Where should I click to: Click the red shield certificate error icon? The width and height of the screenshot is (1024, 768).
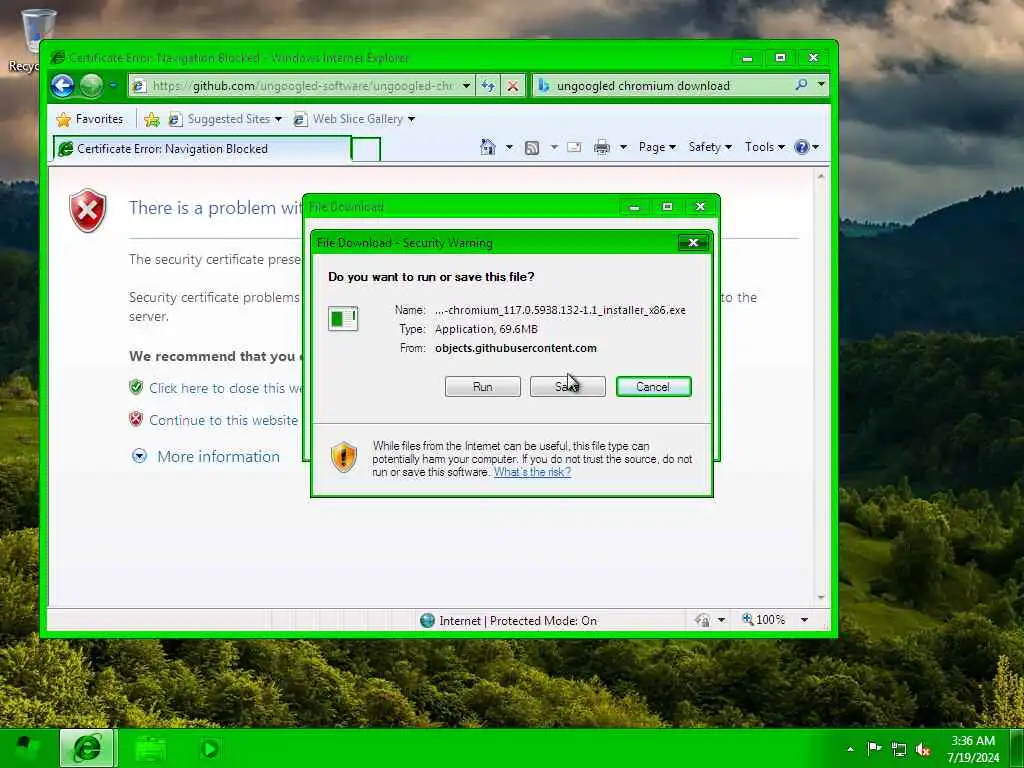click(x=88, y=210)
